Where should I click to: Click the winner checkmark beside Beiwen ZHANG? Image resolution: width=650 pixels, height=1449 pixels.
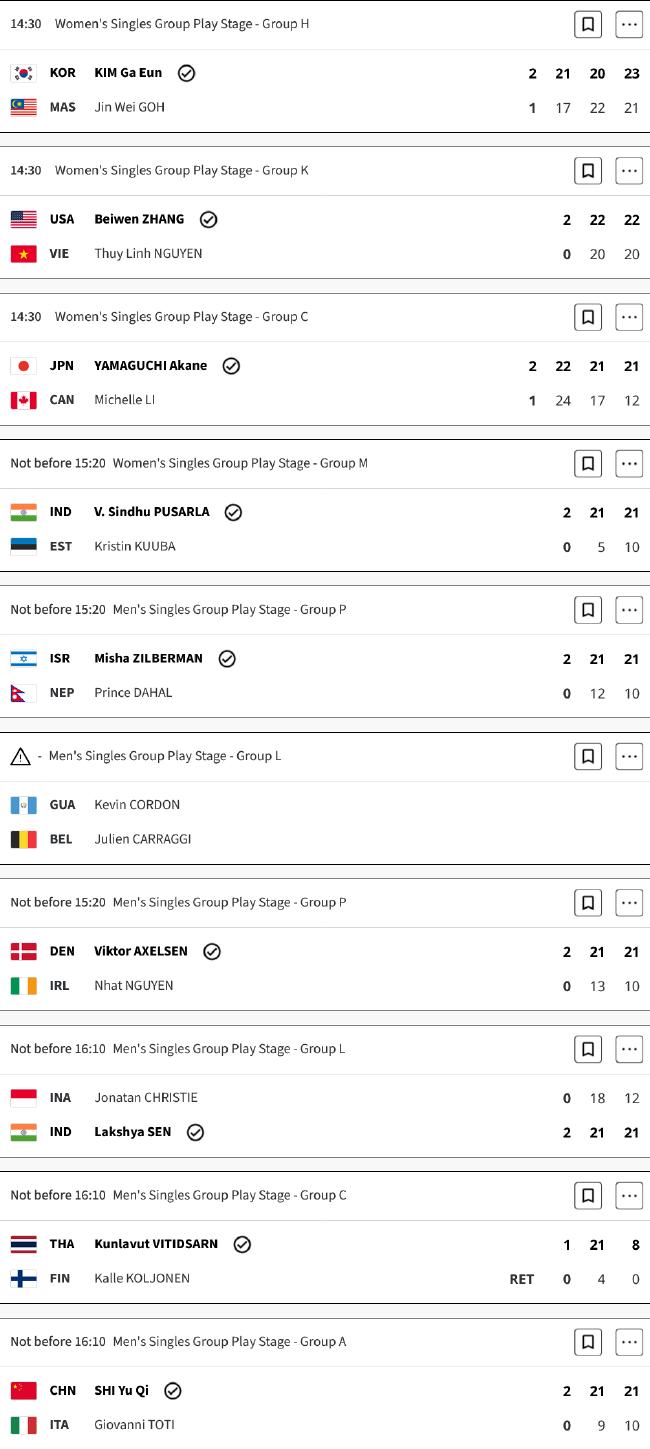pos(208,220)
